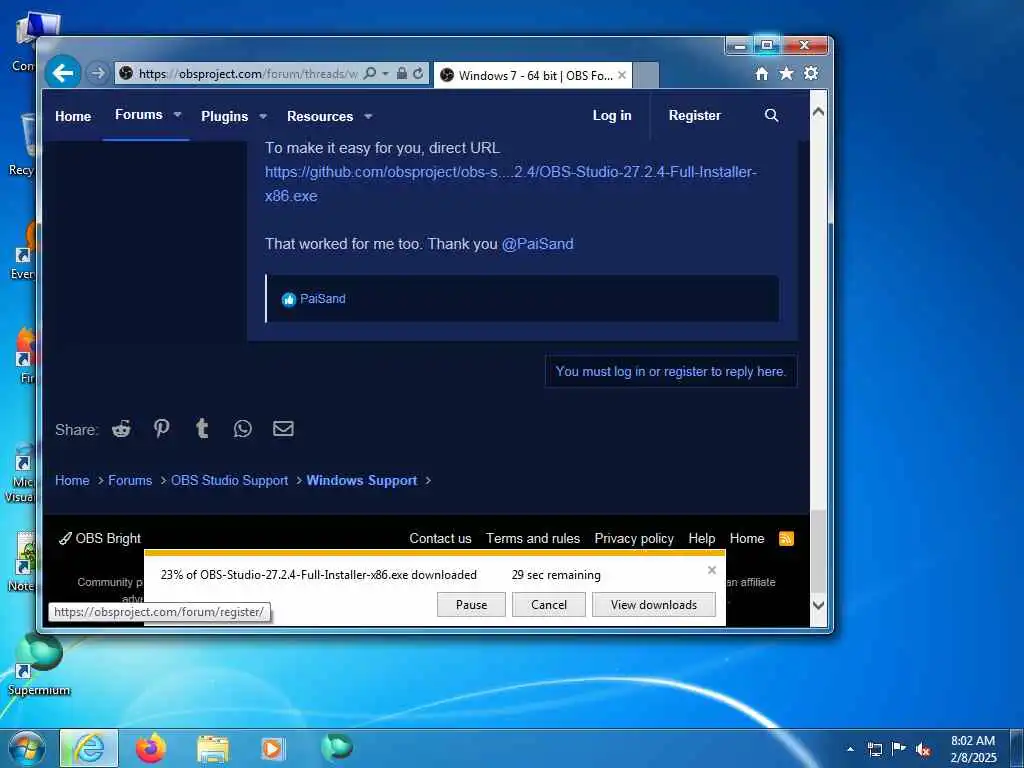Open the Home nav item
1024x768 pixels.
click(x=73, y=116)
